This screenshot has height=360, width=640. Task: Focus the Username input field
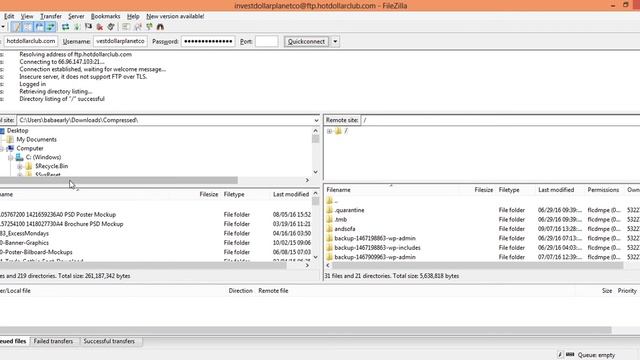coord(120,41)
